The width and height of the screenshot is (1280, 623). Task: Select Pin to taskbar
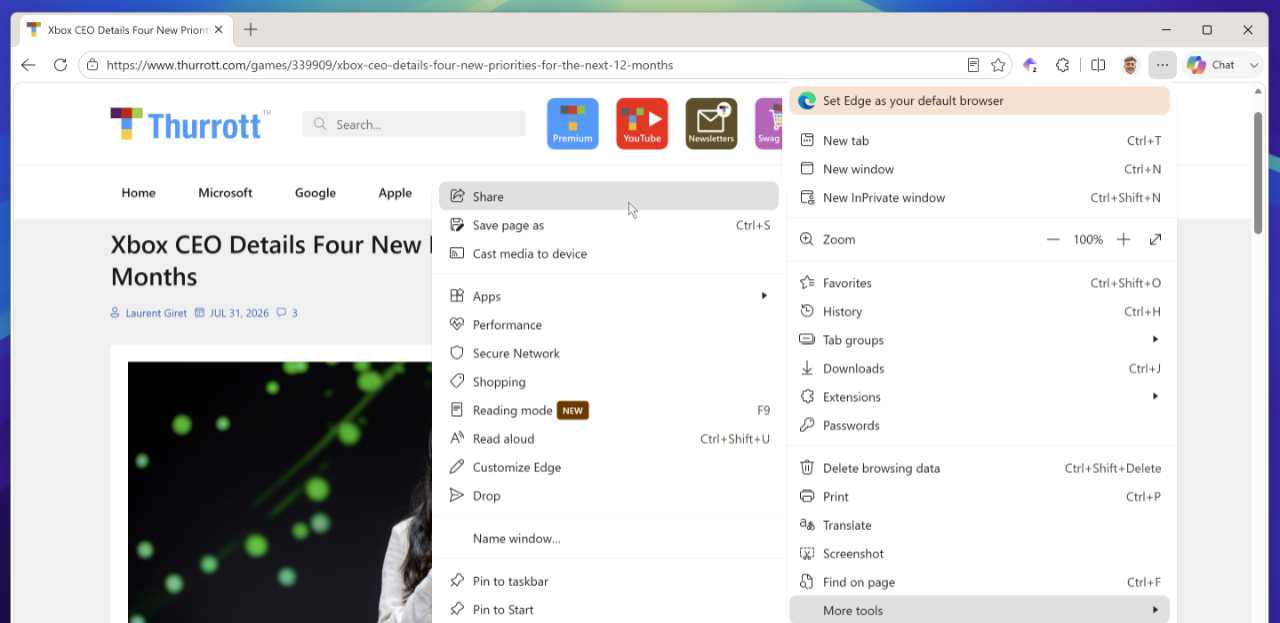(608, 581)
